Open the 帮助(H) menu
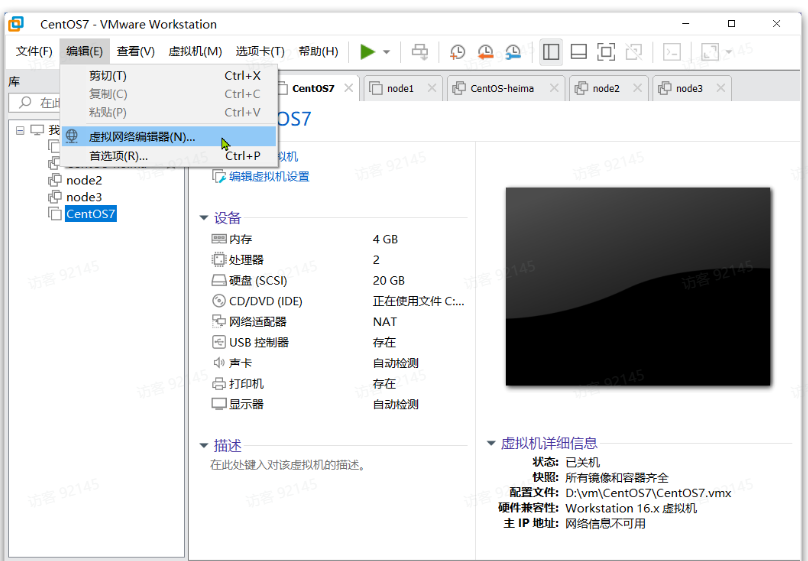Viewport: 808px width, 561px height. (x=318, y=52)
